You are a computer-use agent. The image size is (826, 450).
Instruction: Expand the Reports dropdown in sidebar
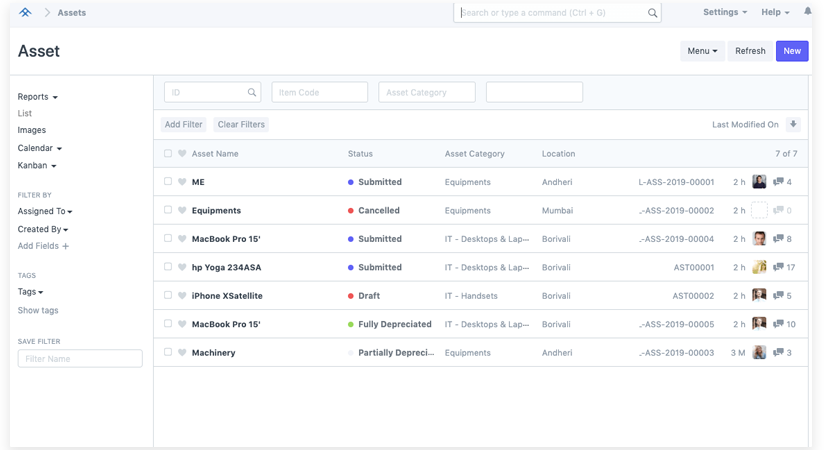point(37,97)
